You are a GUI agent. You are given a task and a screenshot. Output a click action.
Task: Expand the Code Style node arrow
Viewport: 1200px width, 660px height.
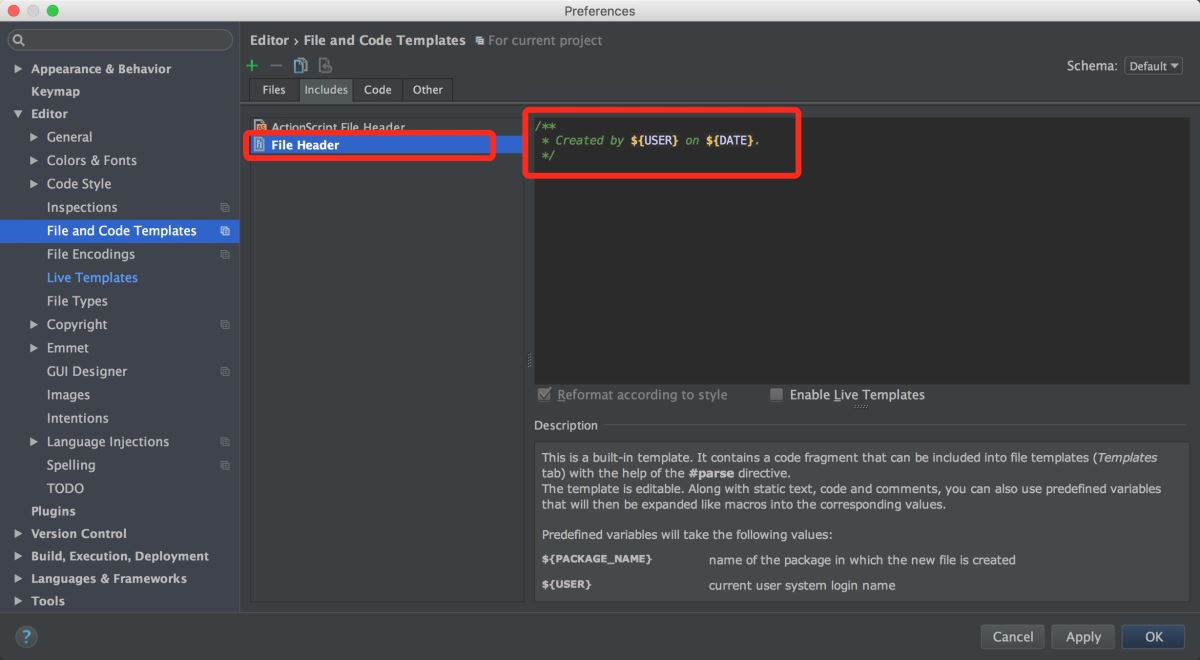[x=34, y=184]
